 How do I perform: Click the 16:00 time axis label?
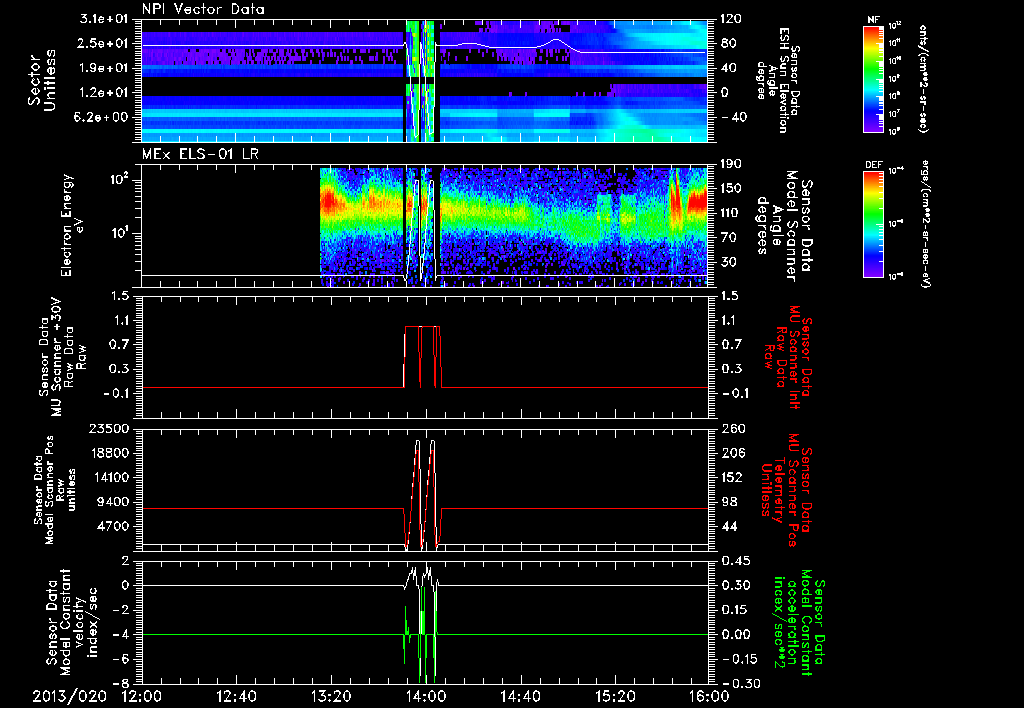point(709,696)
